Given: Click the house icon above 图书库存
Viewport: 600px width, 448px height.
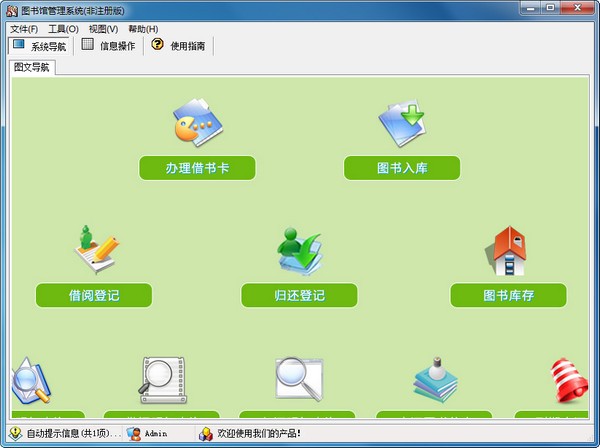Looking at the screenshot, I should pos(508,250).
